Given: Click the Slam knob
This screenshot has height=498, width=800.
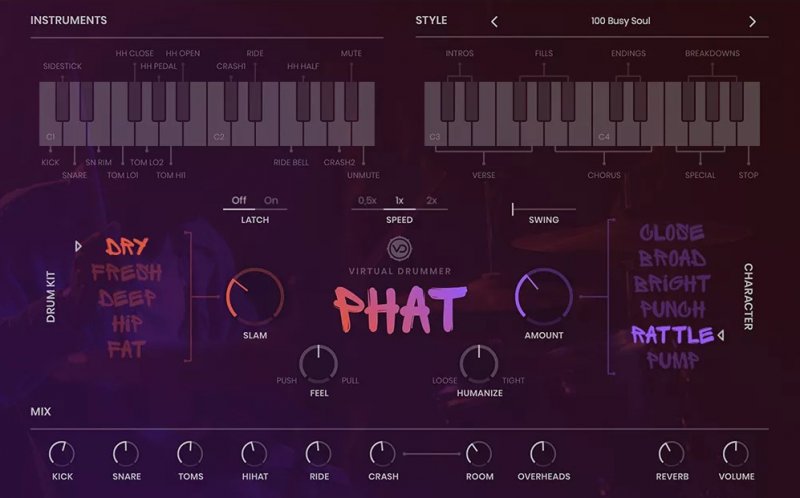Looking at the screenshot, I should tap(254, 297).
